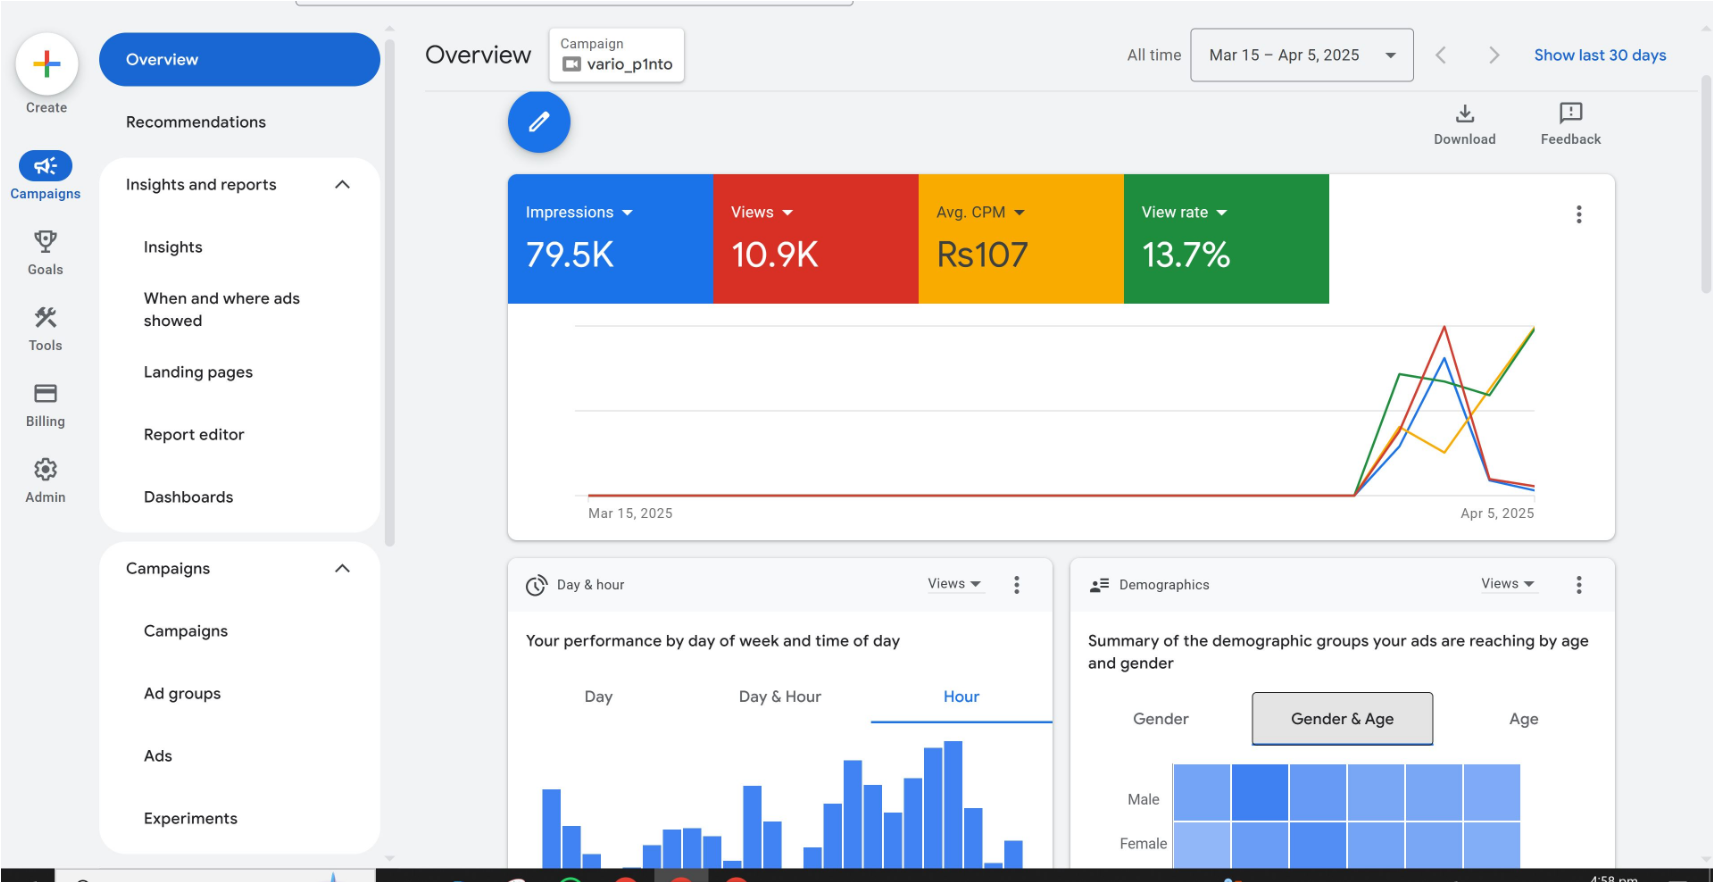
Task: Open Admin gear icon
Action: 45,470
